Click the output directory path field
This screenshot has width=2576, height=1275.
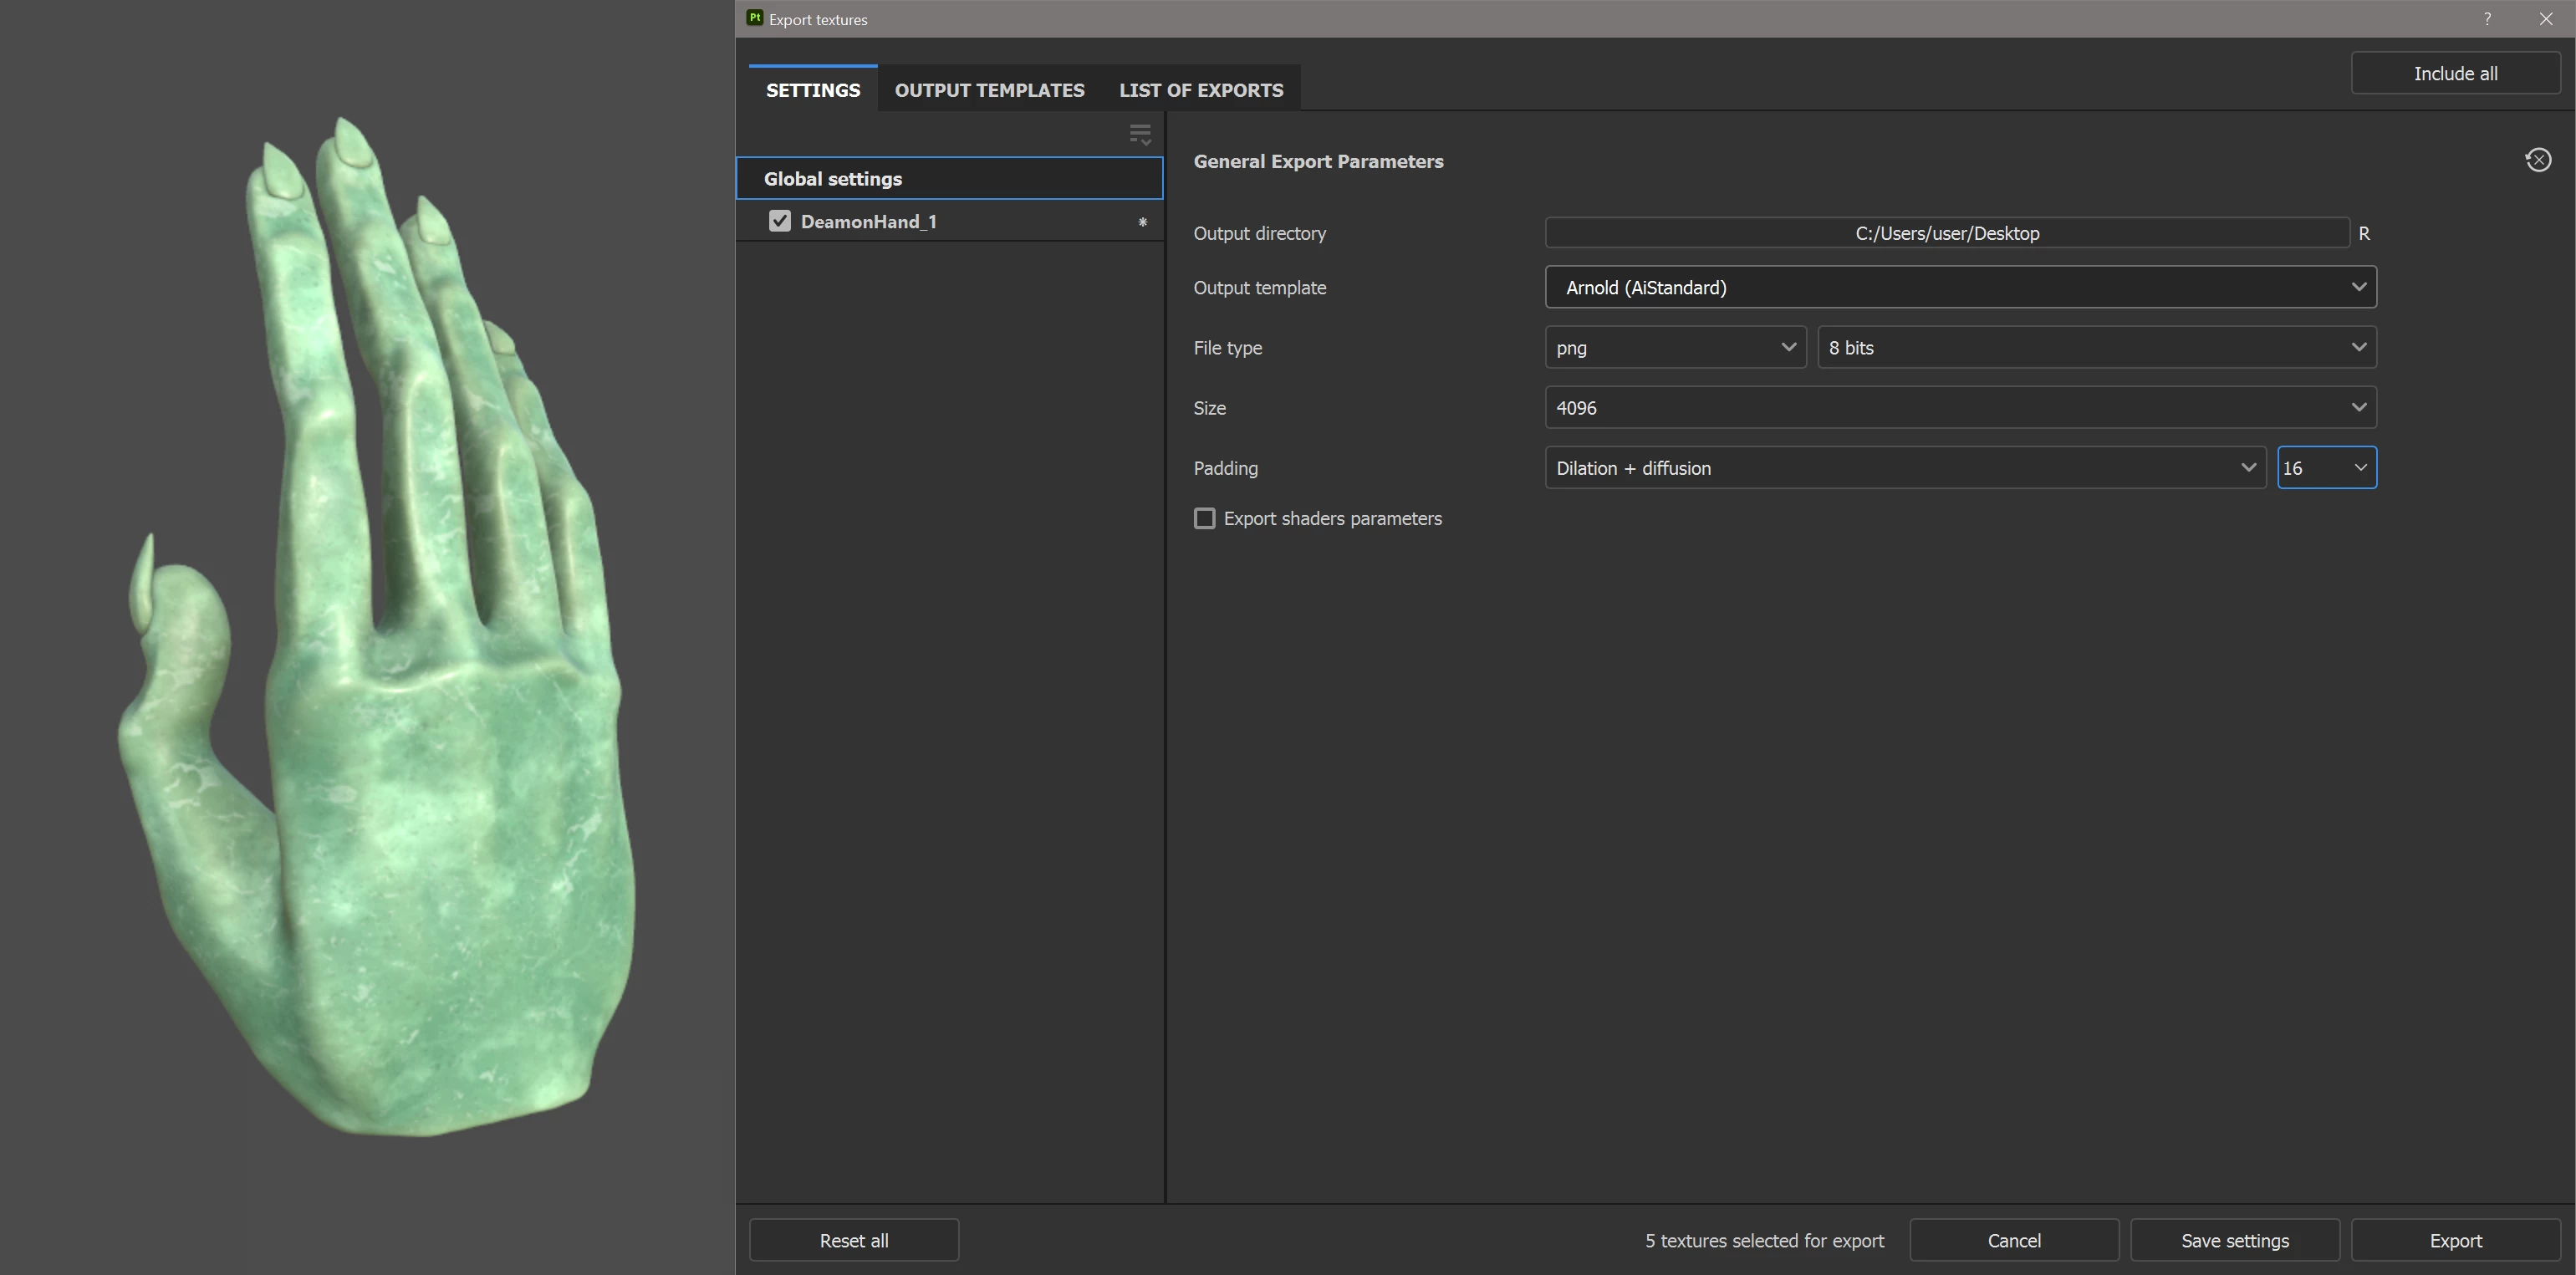tap(1946, 233)
